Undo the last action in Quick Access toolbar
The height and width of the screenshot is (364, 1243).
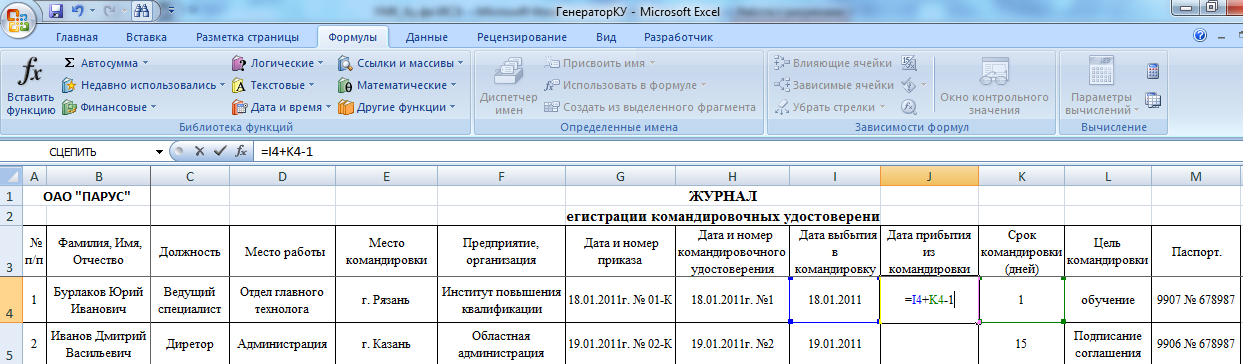78,10
